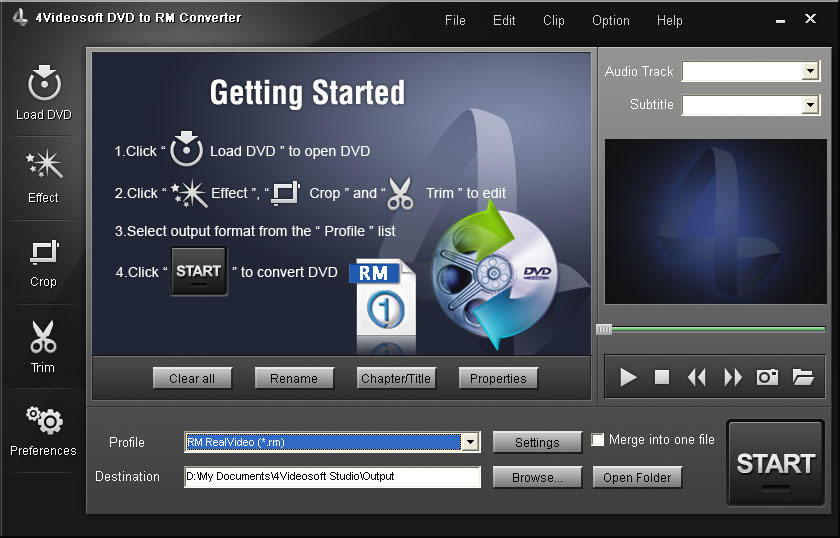Open the Effect editing tool

43,167
